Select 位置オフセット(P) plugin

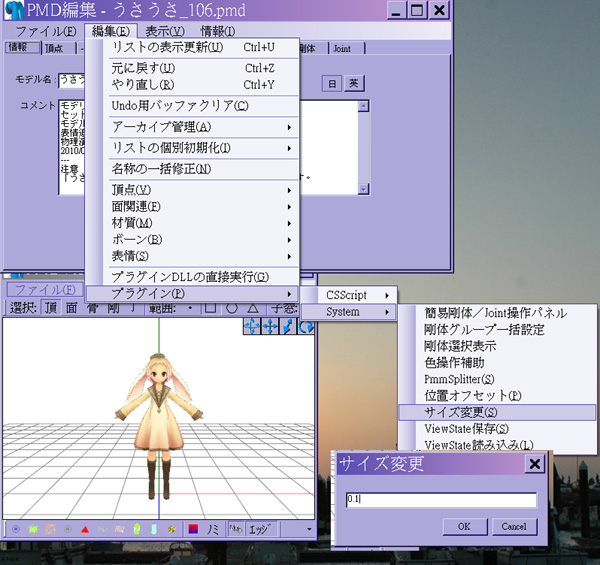(497, 396)
